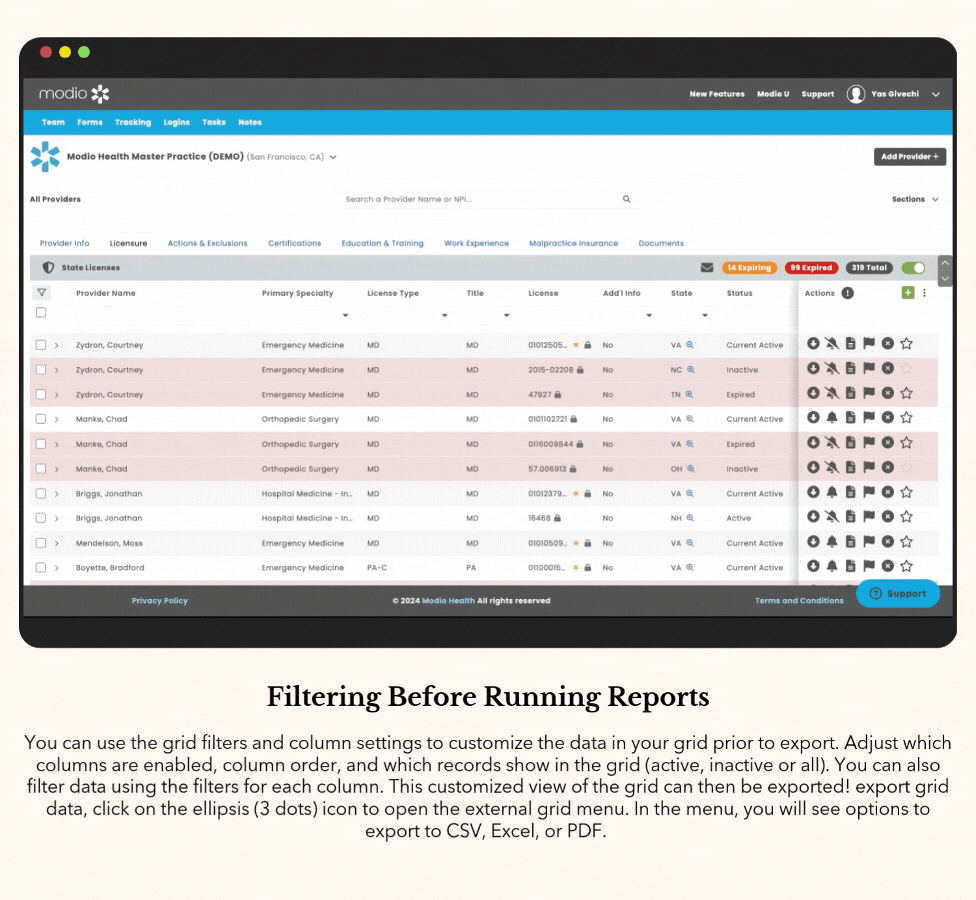Check the box for license 57.006913 row
The width and height of the screenshot is (976, 900).
pos(41,469)
